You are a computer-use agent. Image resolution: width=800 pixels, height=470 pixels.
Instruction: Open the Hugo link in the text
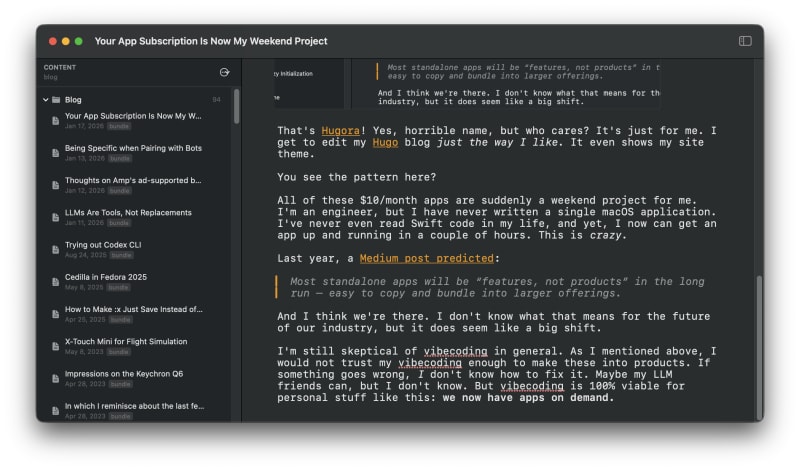(x=385, y=144)
